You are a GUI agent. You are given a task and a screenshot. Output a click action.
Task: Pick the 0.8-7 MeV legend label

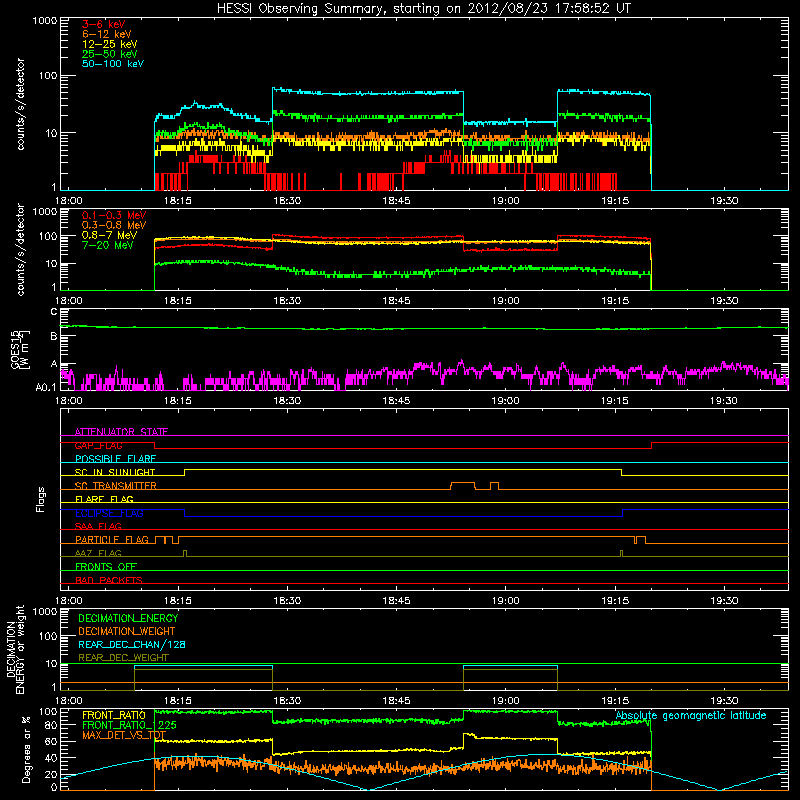pos(109,235)
